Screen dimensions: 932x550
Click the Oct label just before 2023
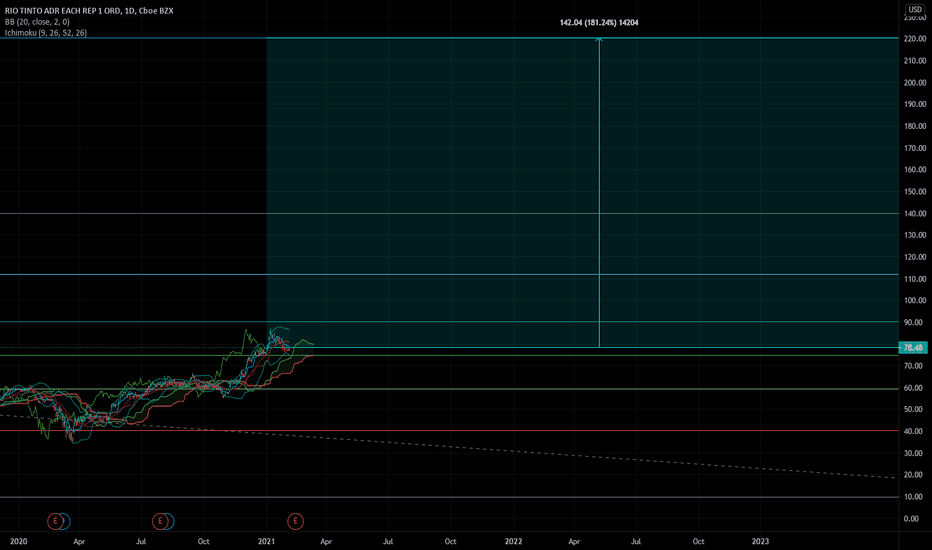pos(698,541)
